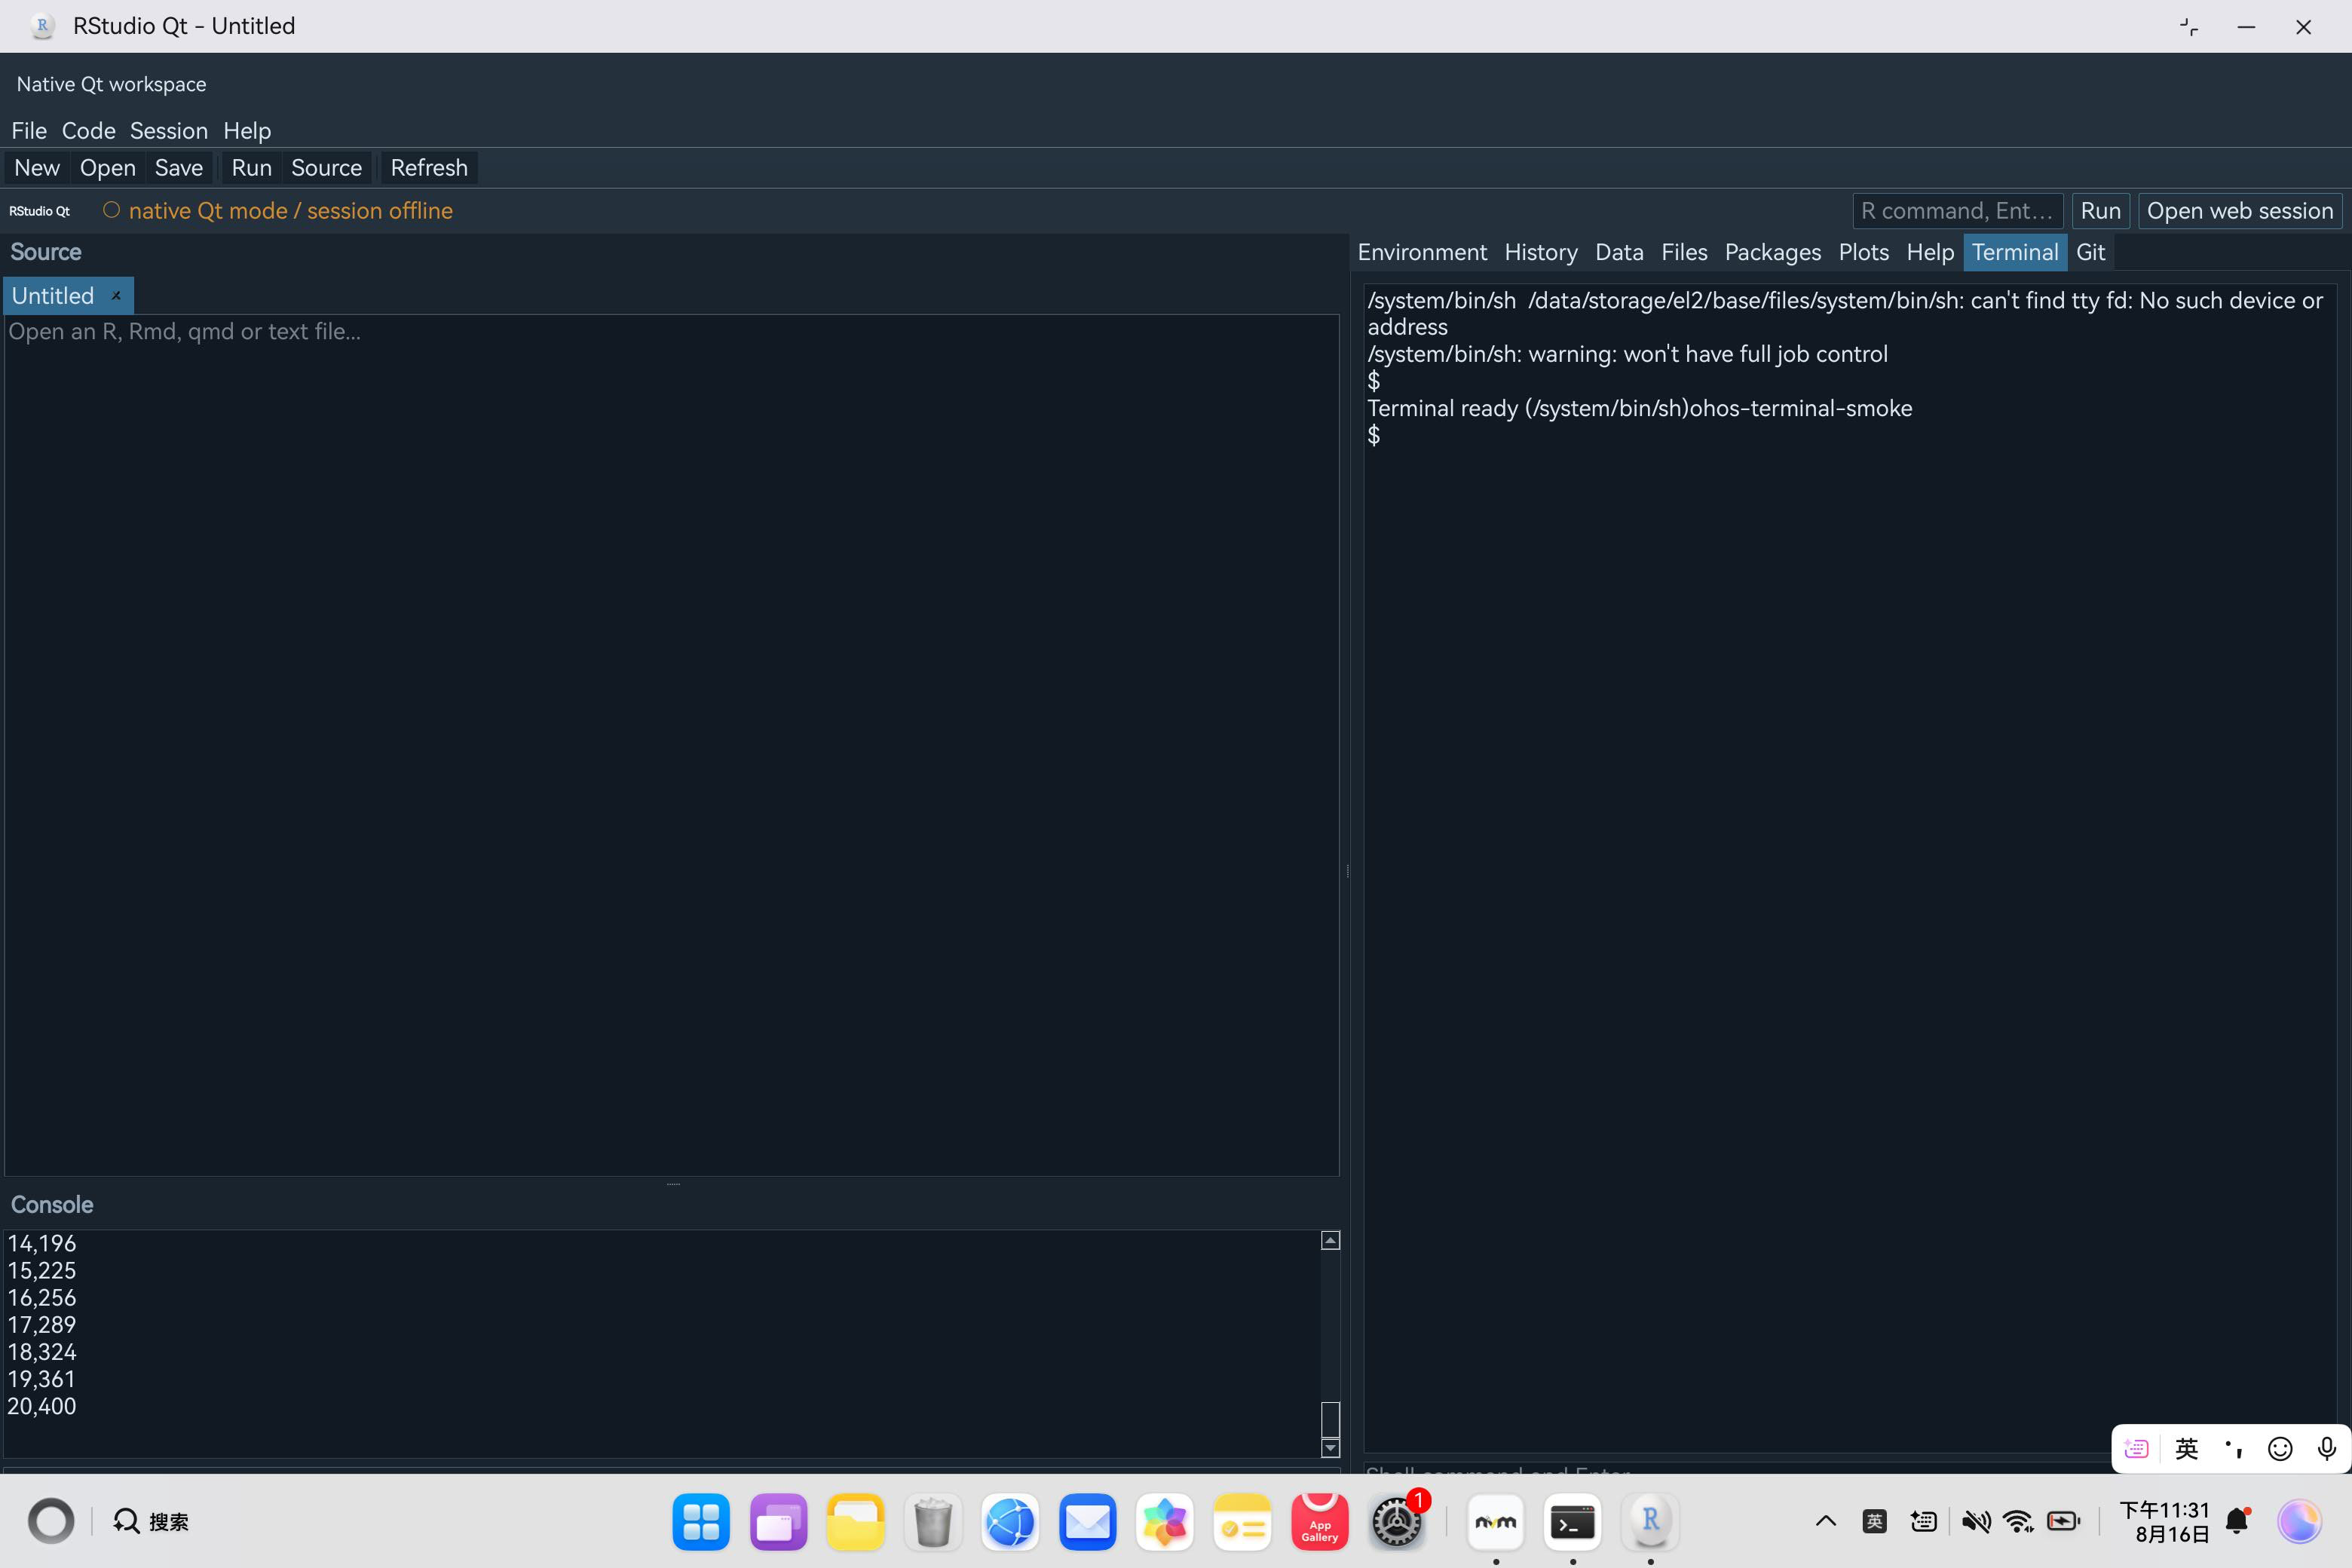This screenshot has height=1568, width=2352.
Task: Click the console line reading 20,400
Action: pos(42,1406)
